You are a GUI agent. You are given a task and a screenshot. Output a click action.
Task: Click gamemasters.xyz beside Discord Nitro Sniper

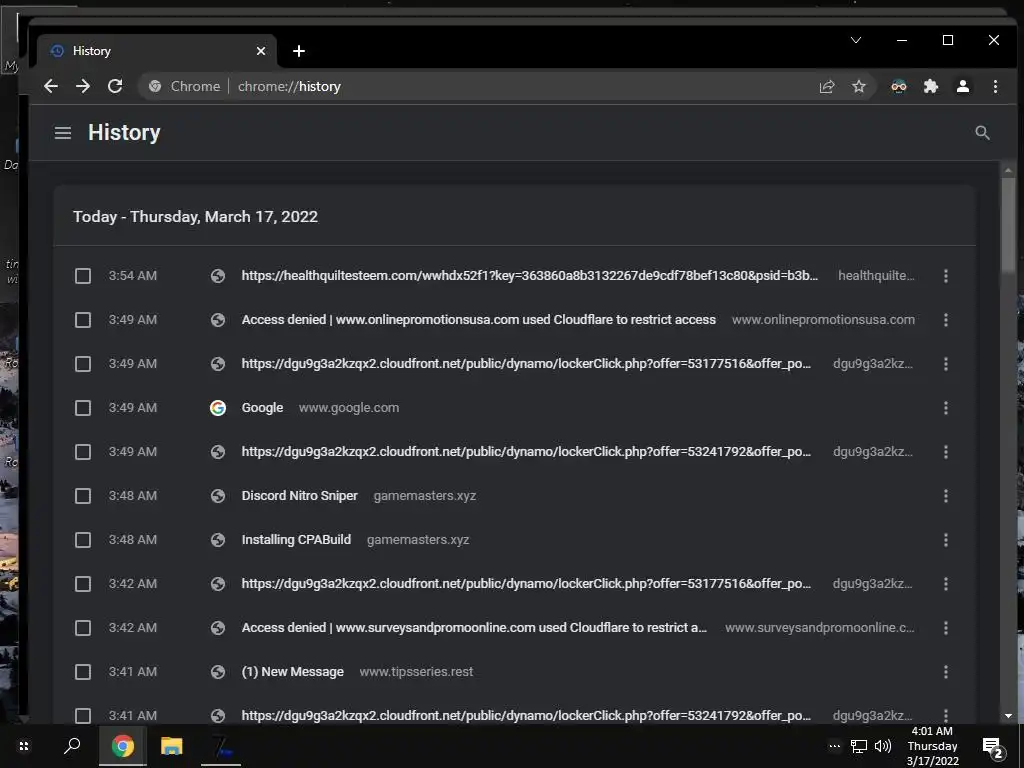(x=424, y=496)
